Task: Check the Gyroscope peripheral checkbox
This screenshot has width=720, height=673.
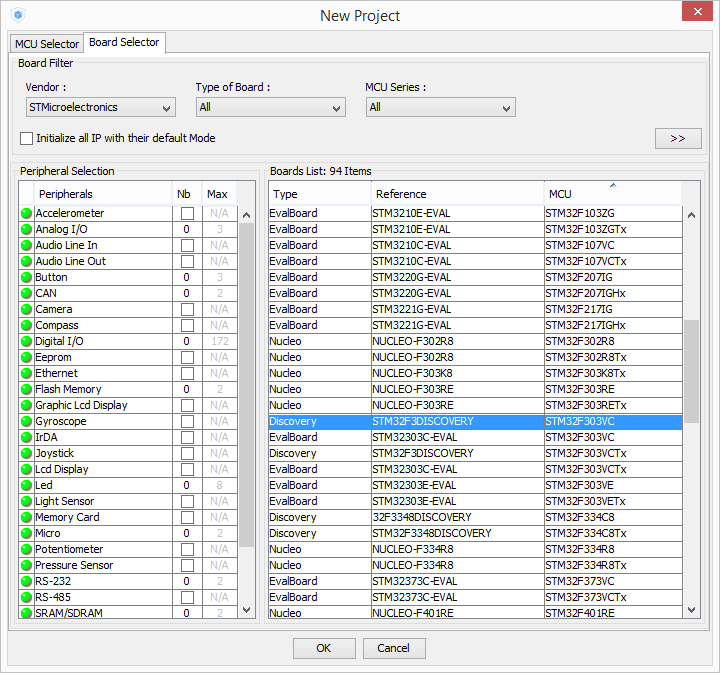Action: pyautogui.click(x=187, y=421)
